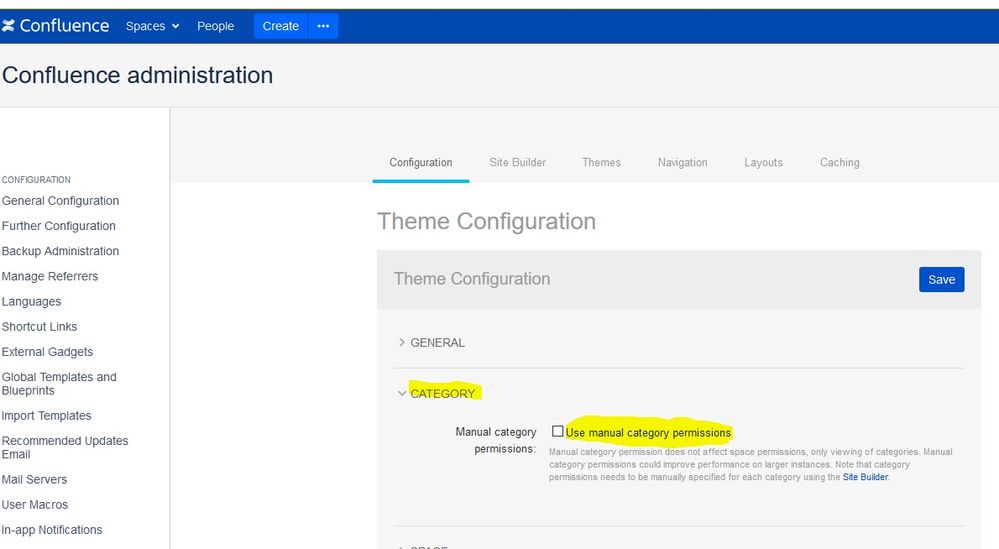Viewport: 999px width, 549px height.
Task: Switch to the Caching tab
Action: tap(840, 162)
